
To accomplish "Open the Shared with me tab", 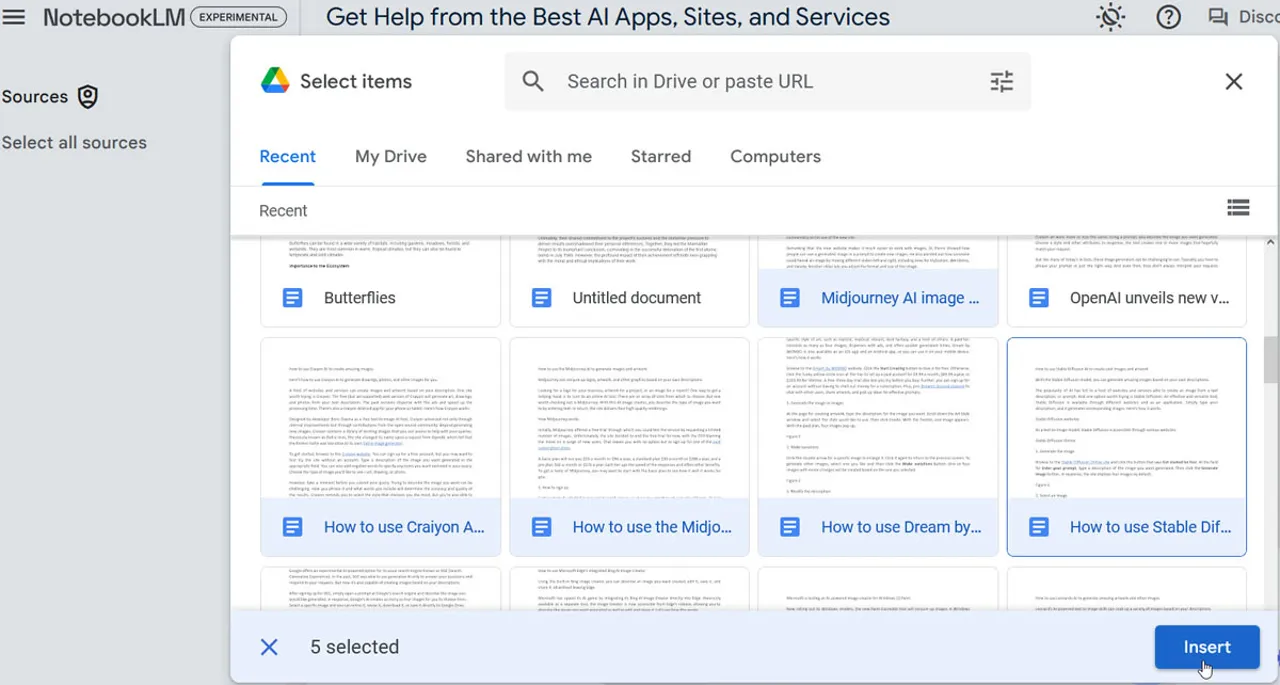I will pyautogui.click(x=528, y=156).
